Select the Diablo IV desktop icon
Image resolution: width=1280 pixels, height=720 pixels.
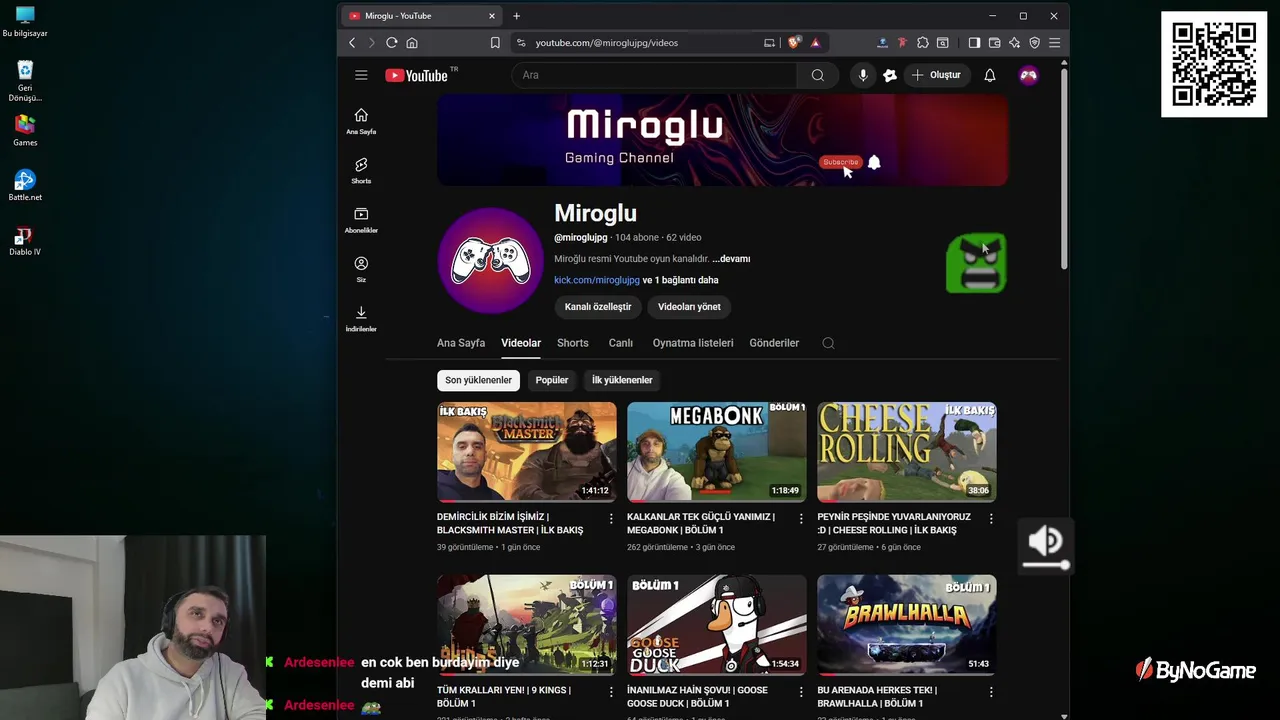click(x=25, y=241)
